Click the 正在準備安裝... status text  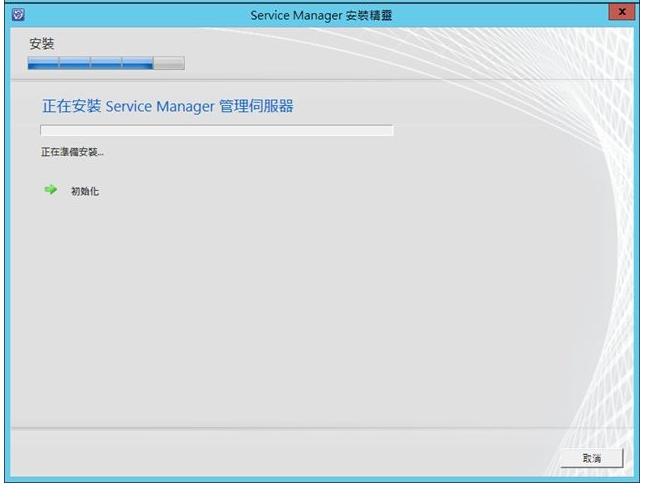[x=72, y=152]
